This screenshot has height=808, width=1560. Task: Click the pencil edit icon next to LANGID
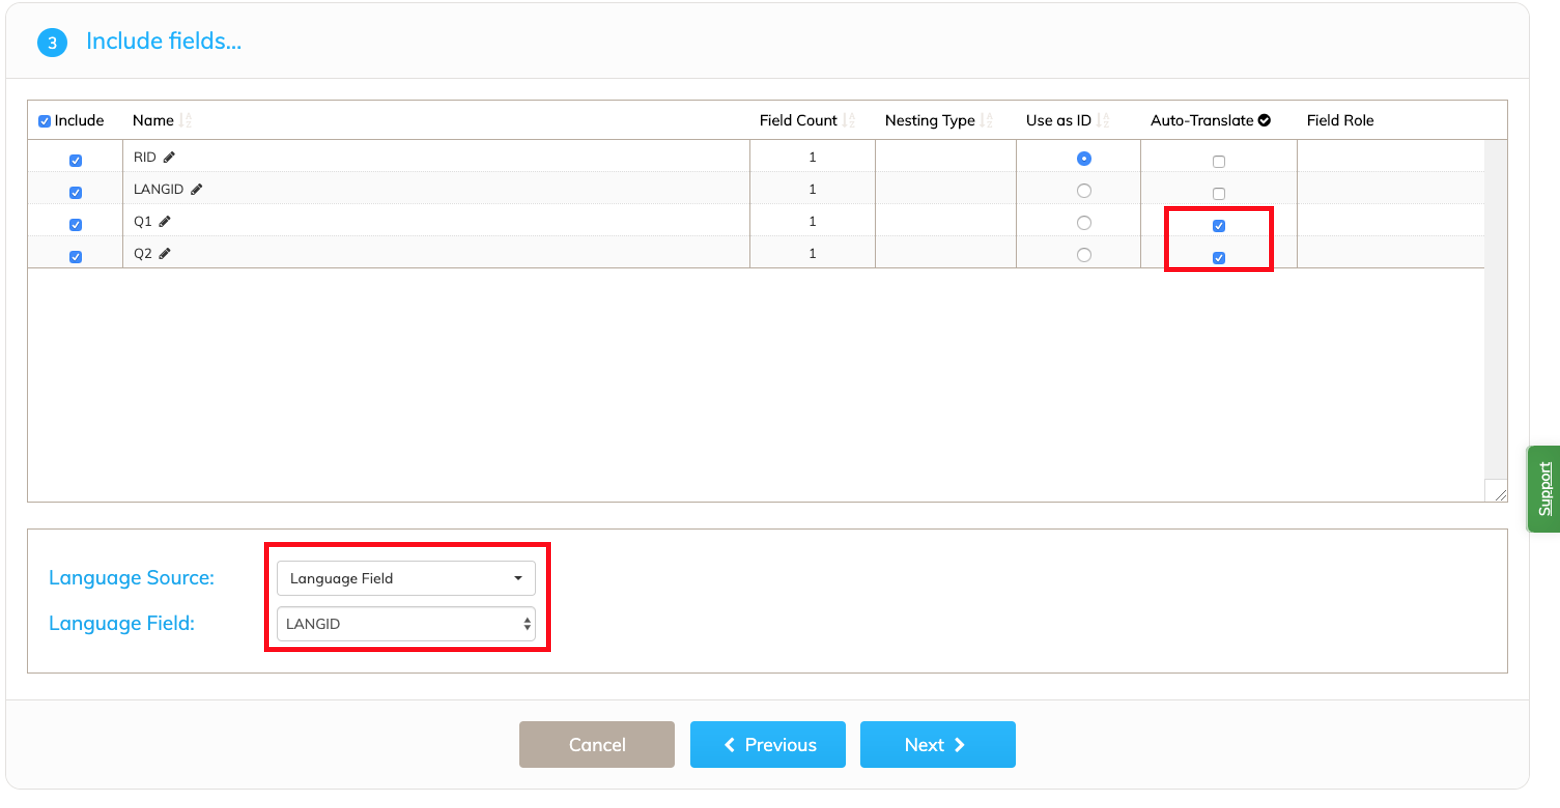point(197,189)
